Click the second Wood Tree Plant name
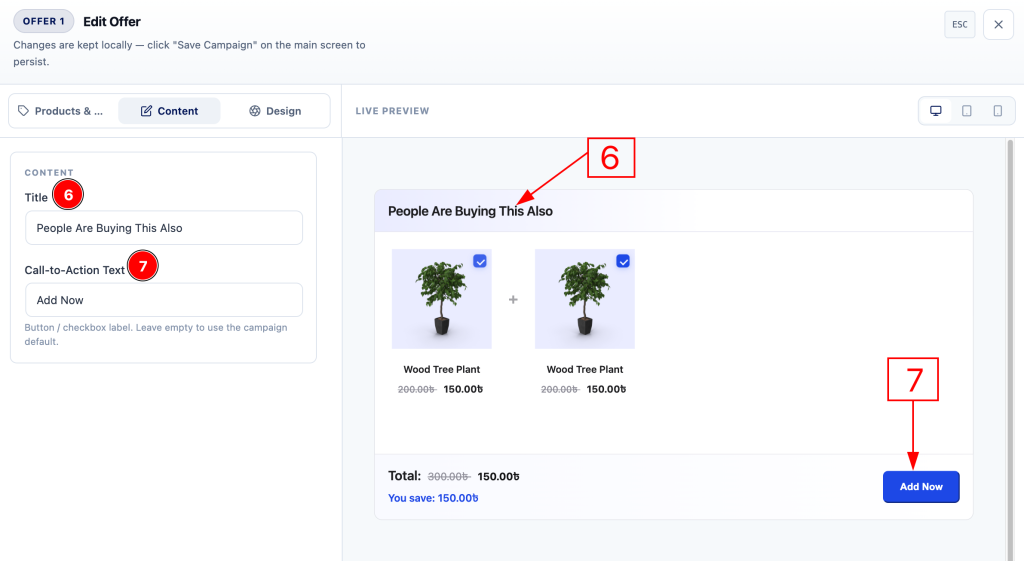This screenshot has height=561, width=1024. click(584, 369)
